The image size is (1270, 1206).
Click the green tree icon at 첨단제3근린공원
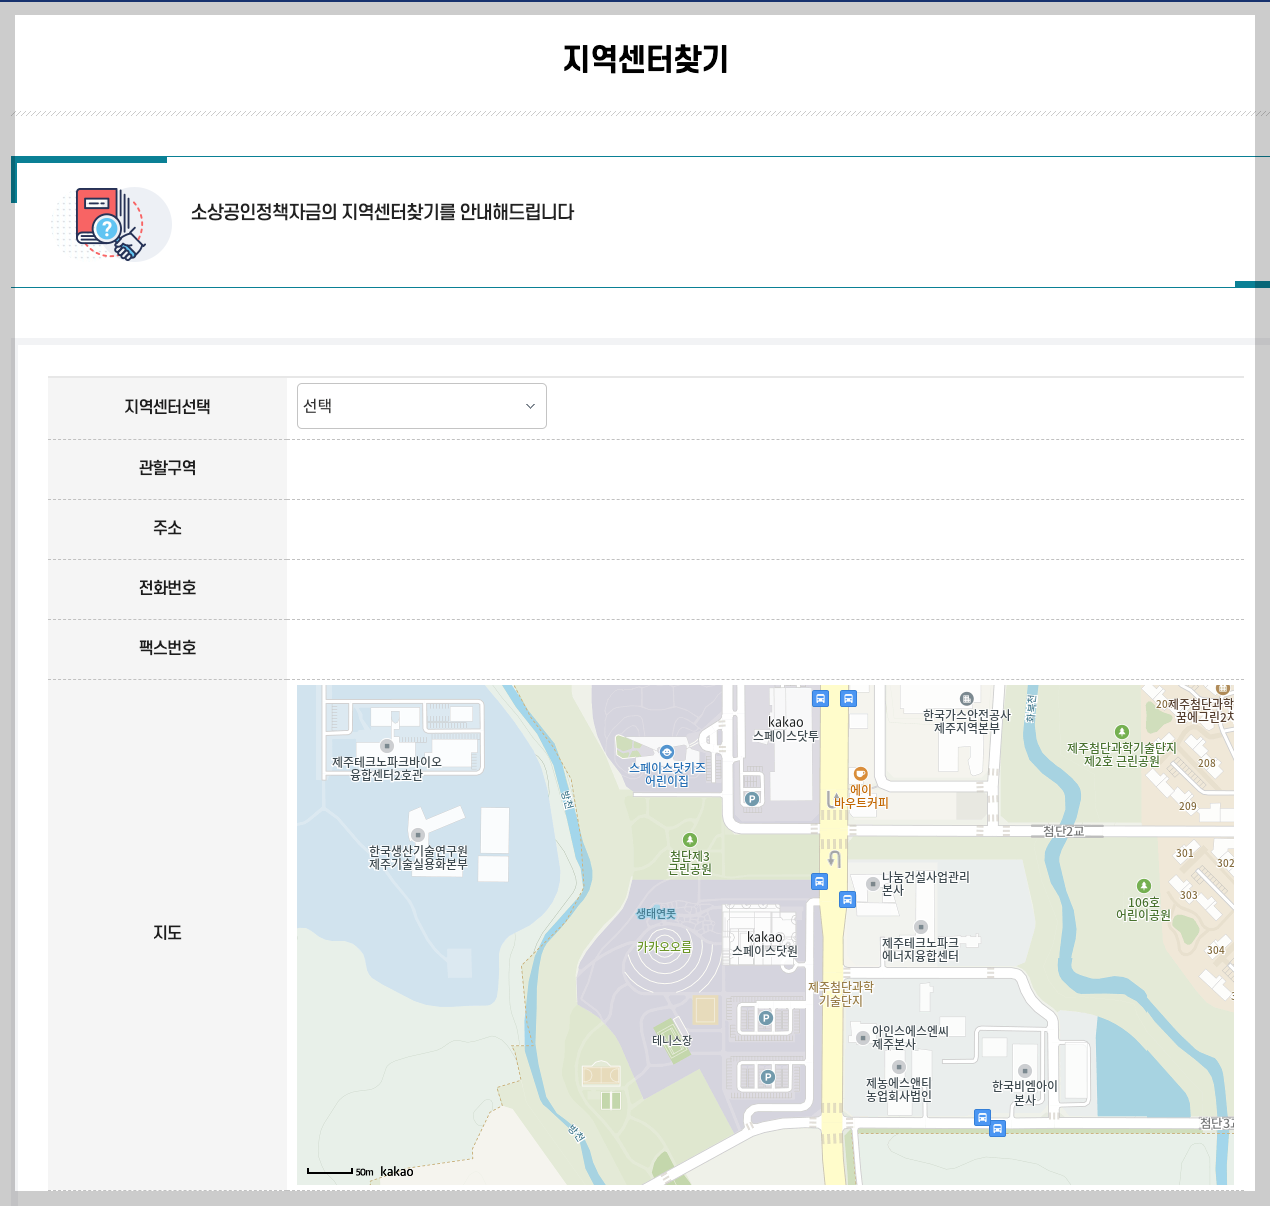pos(689,840)
